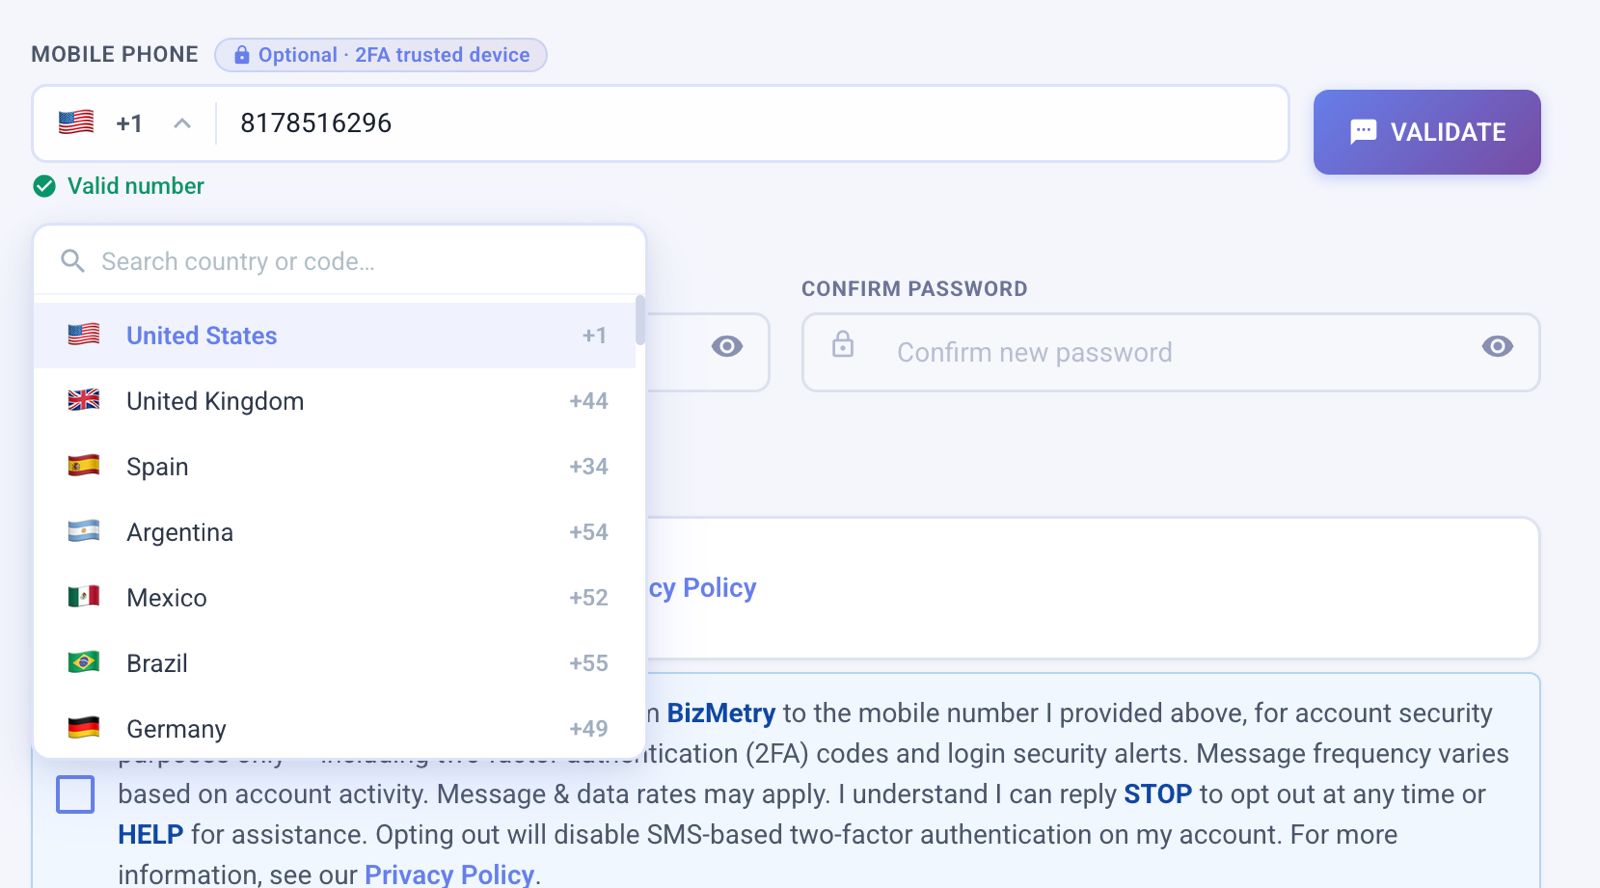Screen dimensions: 1600x888
Task: Click the MOBILE PHONE label
Action: point(115,54)
